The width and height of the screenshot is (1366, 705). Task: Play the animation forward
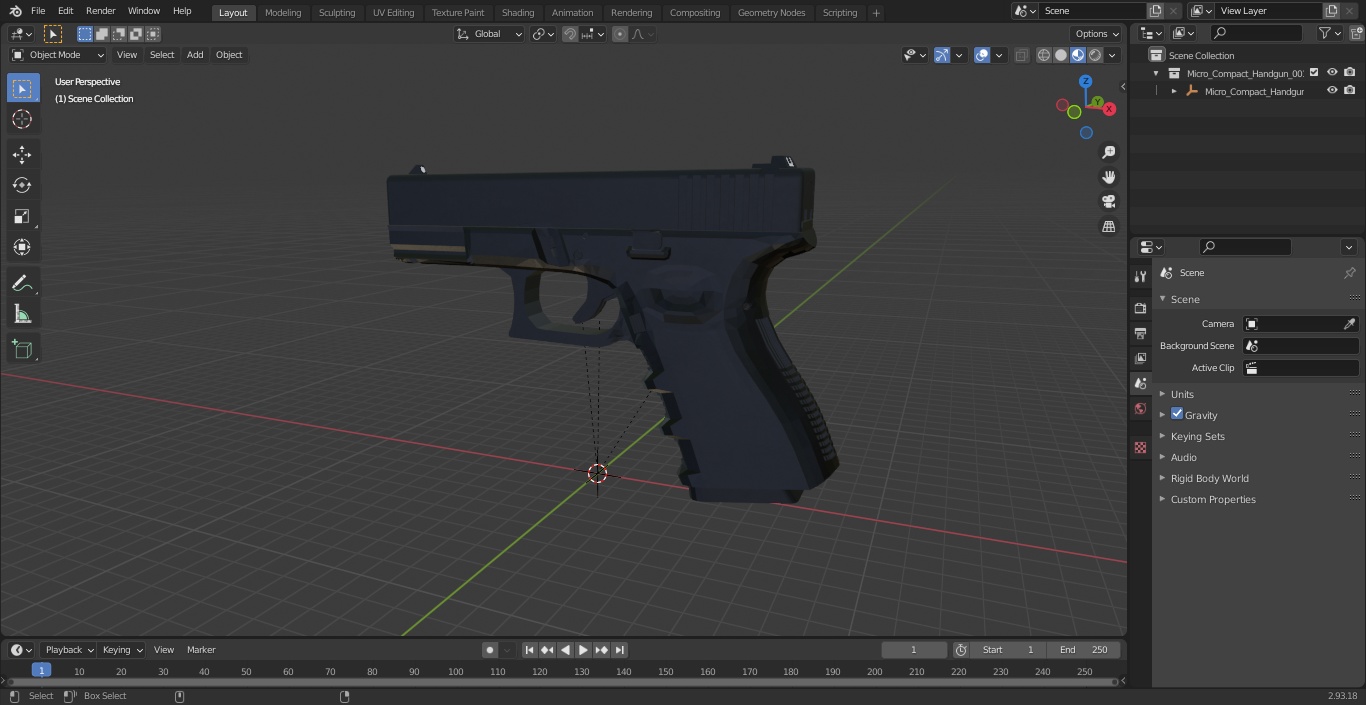[x=583, y=650]
